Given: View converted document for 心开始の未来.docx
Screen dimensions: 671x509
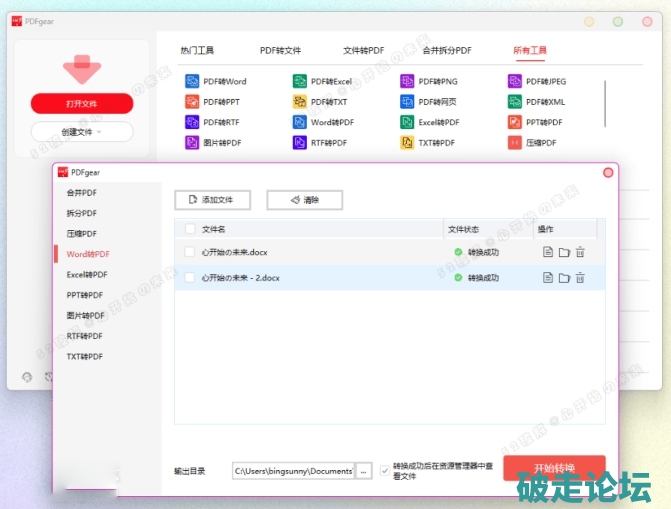Looking at the screenshot, I should pyautogui.click(x=548, y=252).
